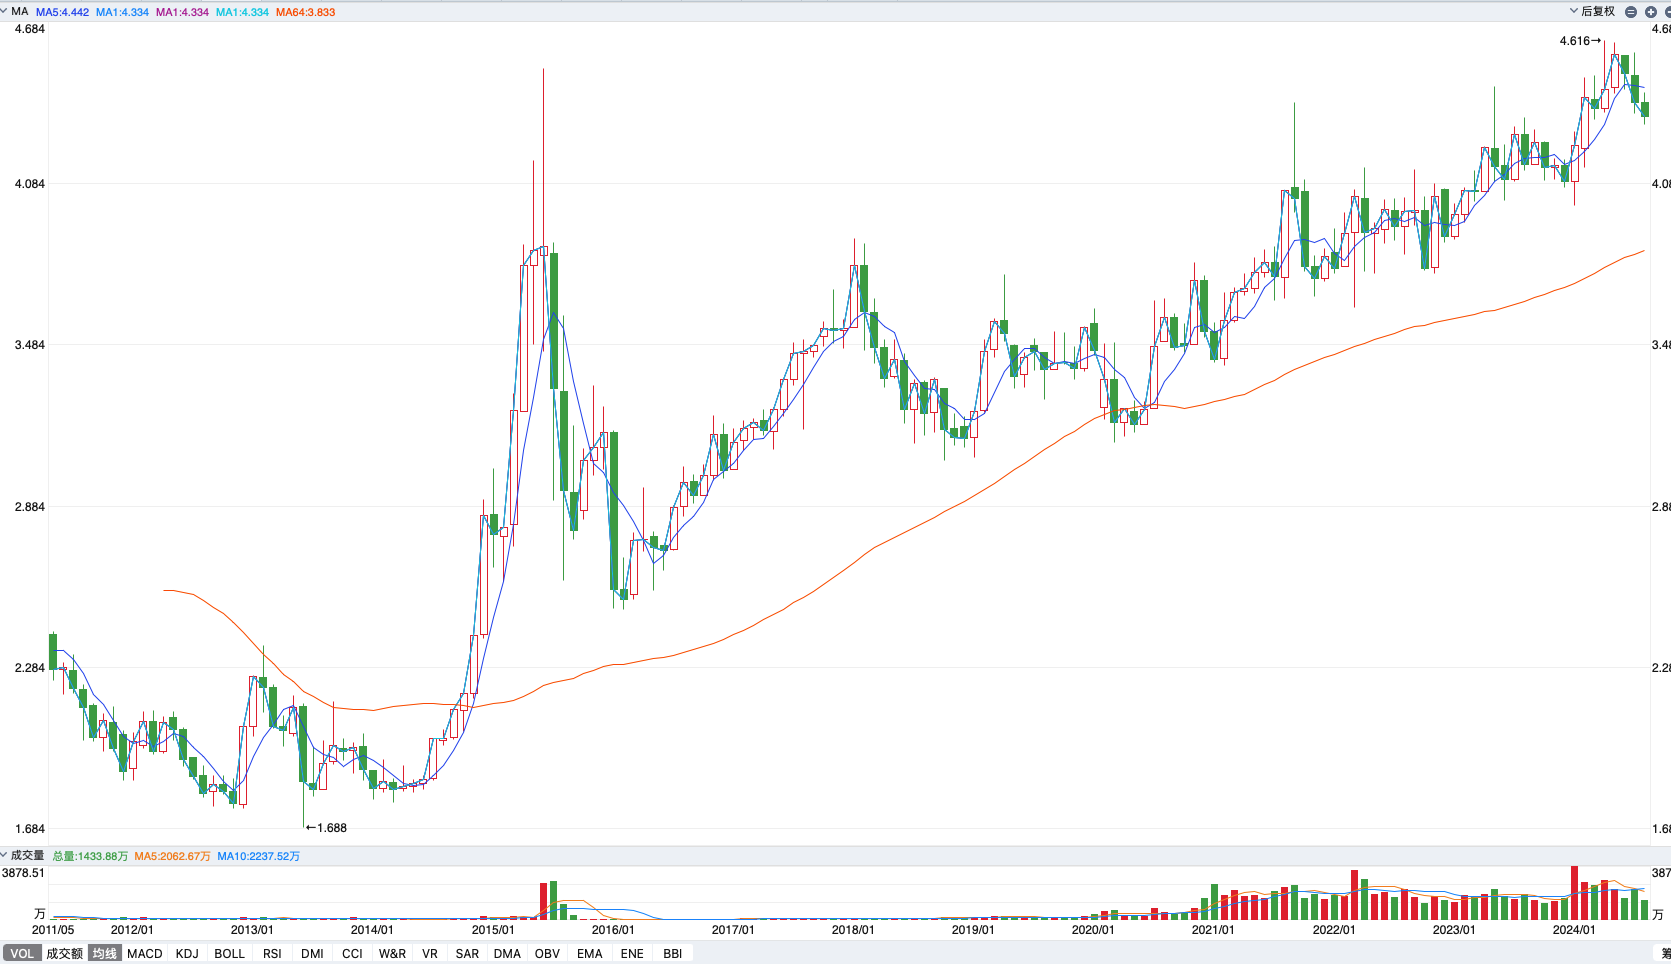Expand the MA indicator dropdown
1671x964 pixels.
(x=13, y=12)
